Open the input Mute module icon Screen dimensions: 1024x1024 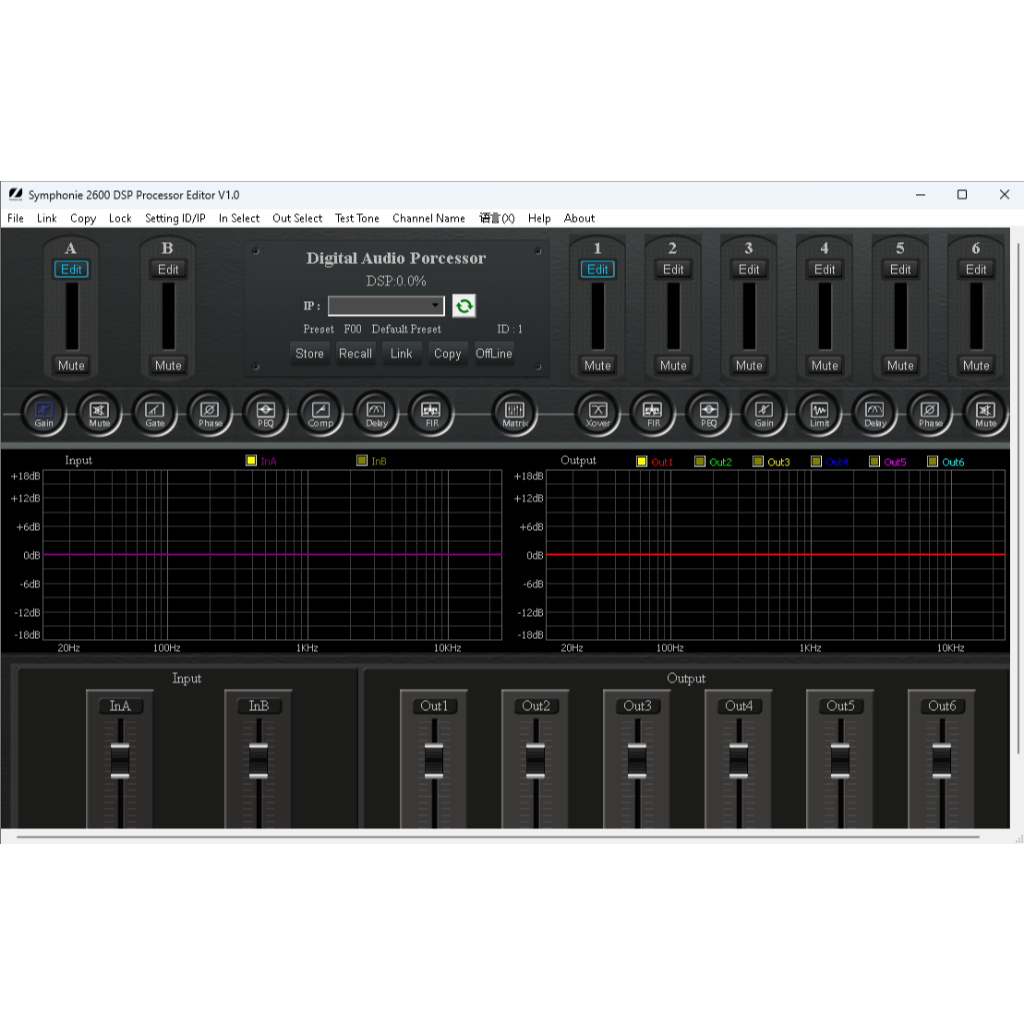click(99, 413)
